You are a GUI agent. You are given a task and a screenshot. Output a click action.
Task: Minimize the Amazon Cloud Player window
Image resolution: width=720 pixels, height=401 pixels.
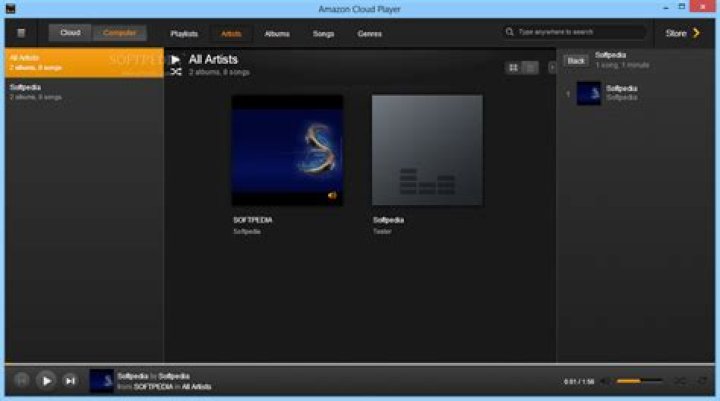click(x=666, y=8)
